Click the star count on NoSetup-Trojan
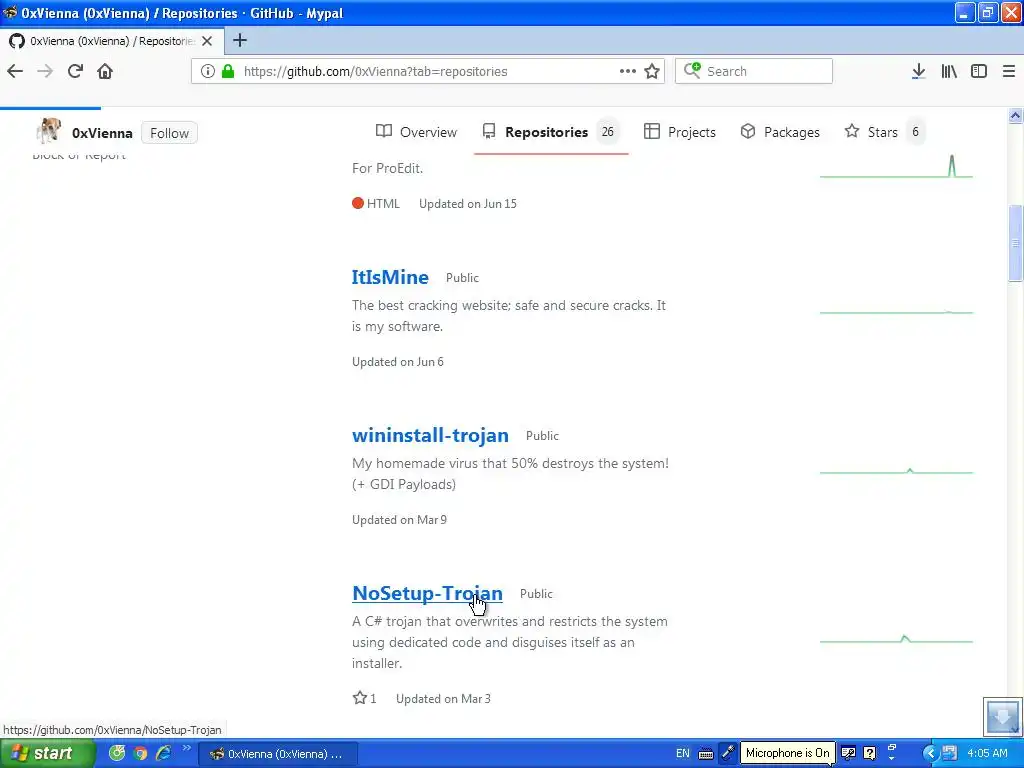 click(x=364, y=698)
